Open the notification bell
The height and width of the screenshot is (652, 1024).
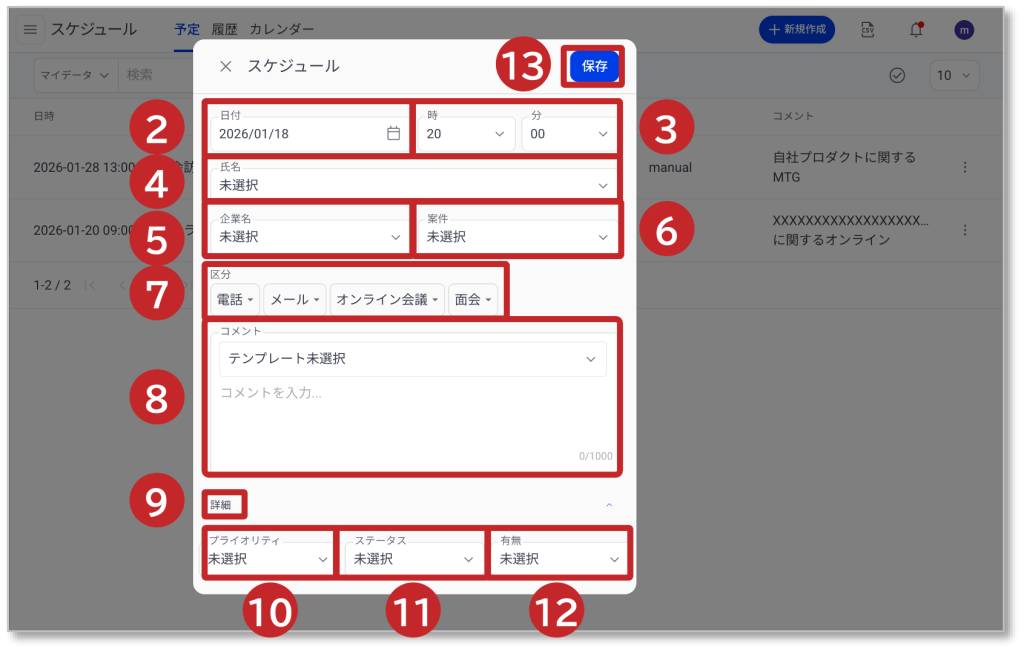point(915,30)
